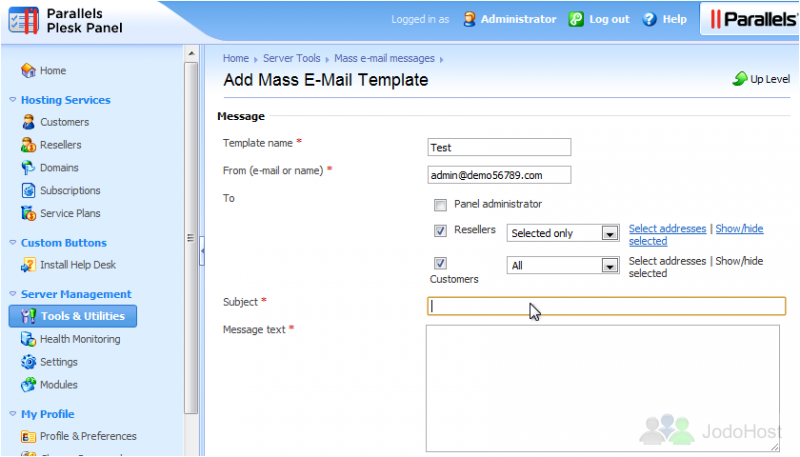Screen dimensions: 800x457
Task: Click Resellers 'Select addresses' link
Action: [x=667, y=228]
